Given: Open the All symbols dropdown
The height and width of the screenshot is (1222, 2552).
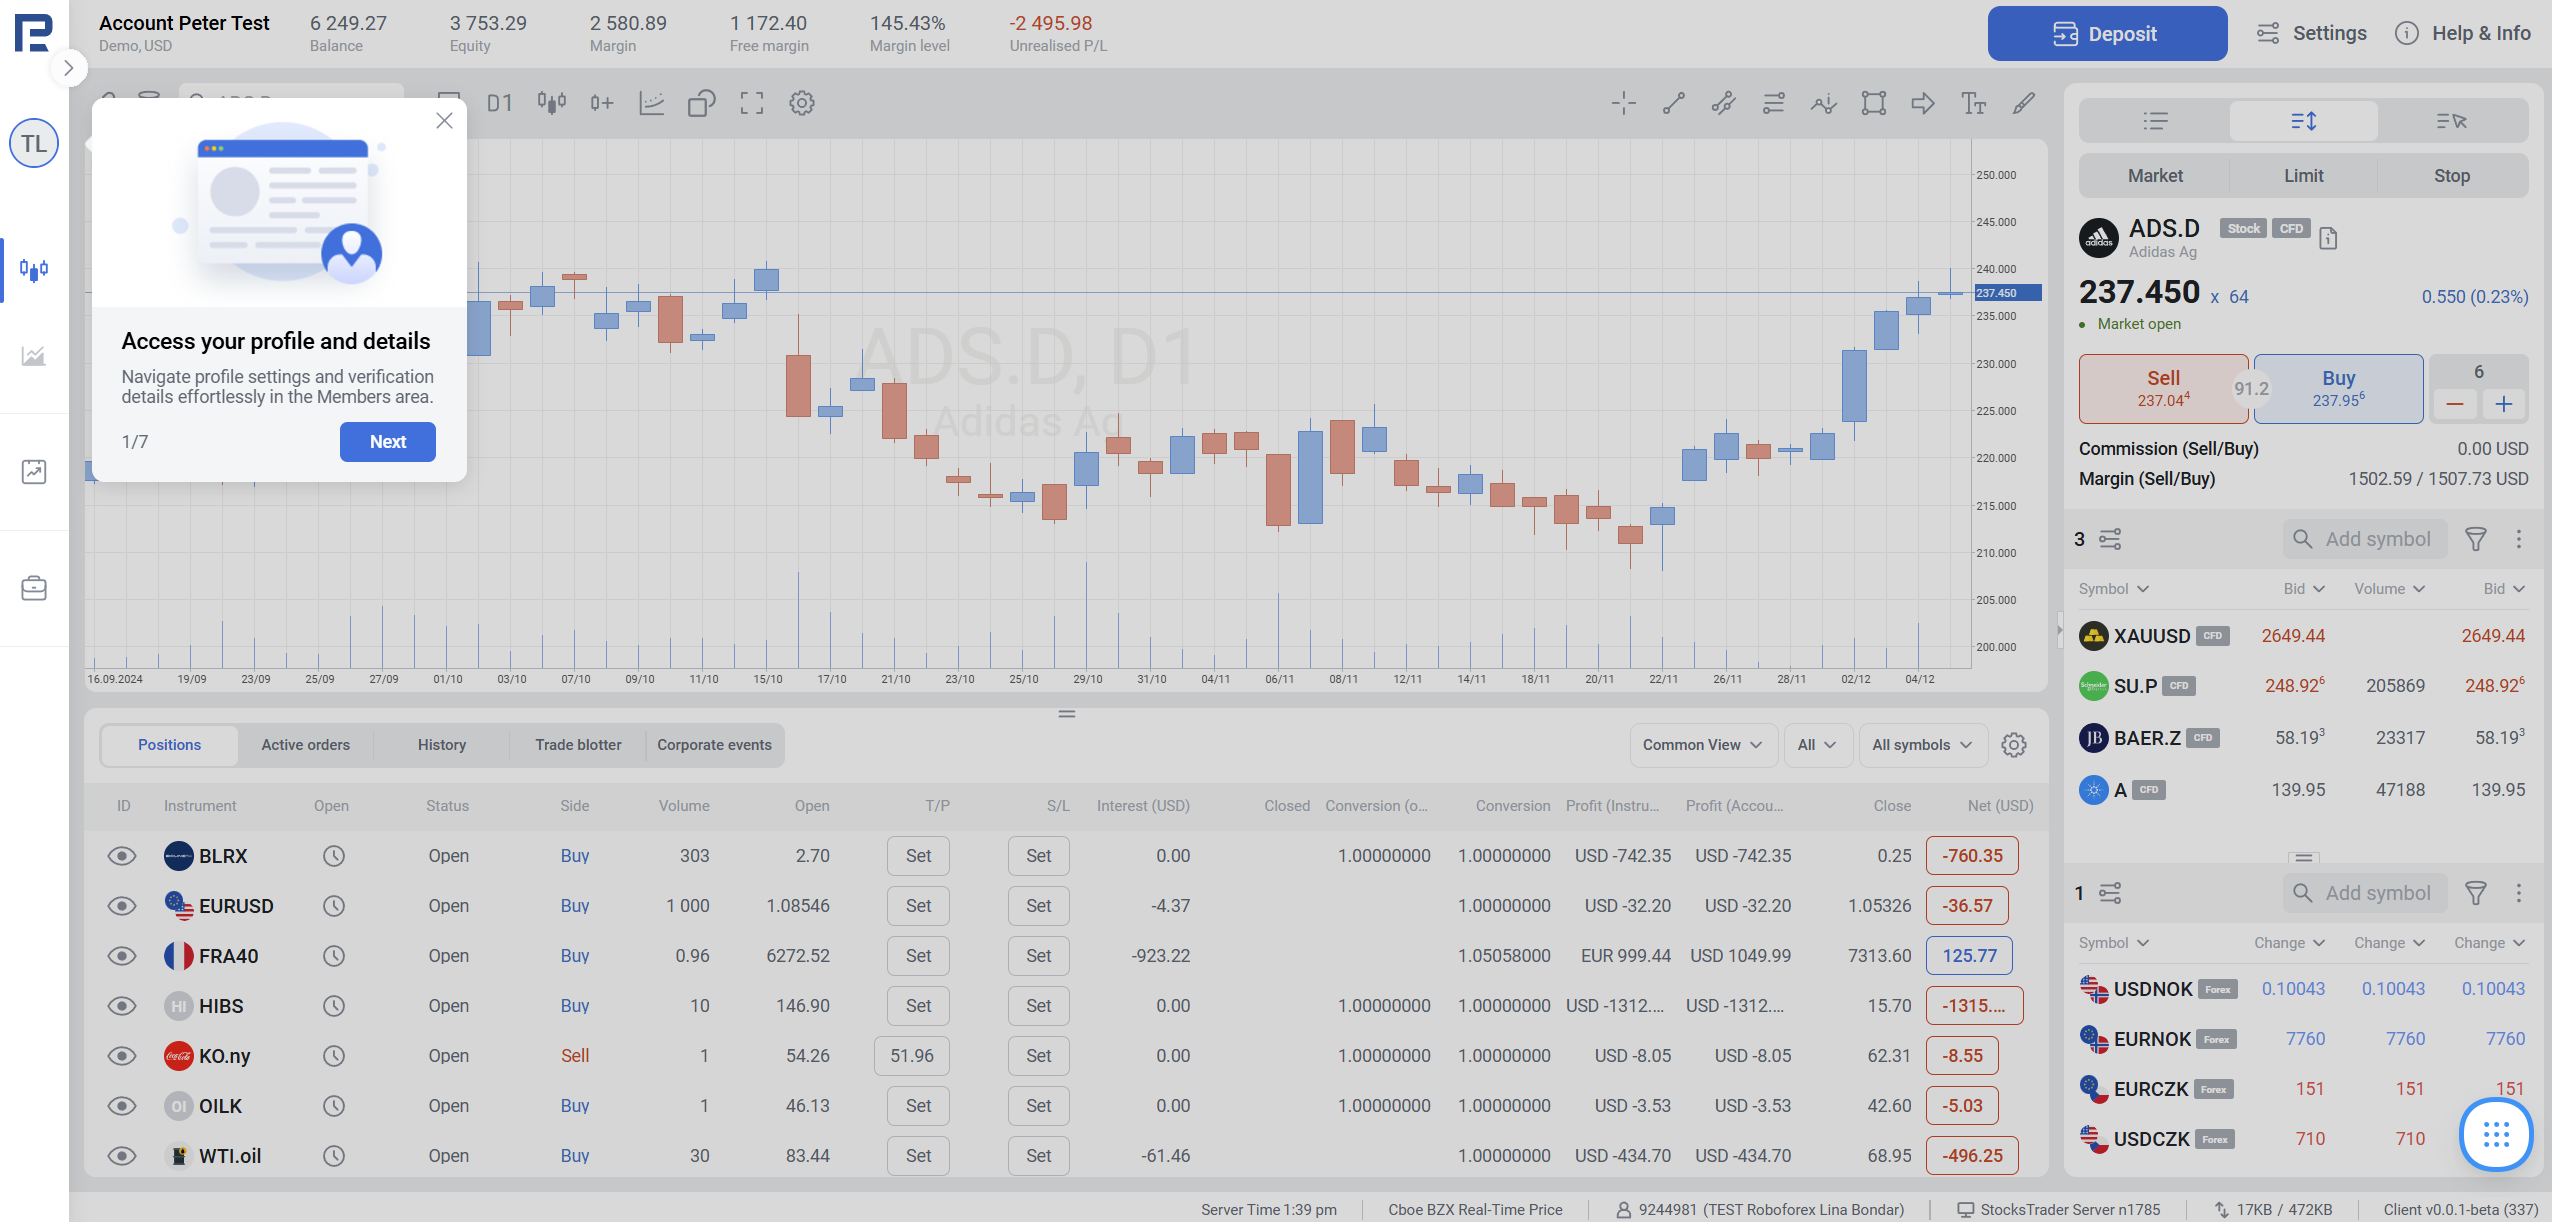Looking at the screenshot, I should tap(1921, 745).
